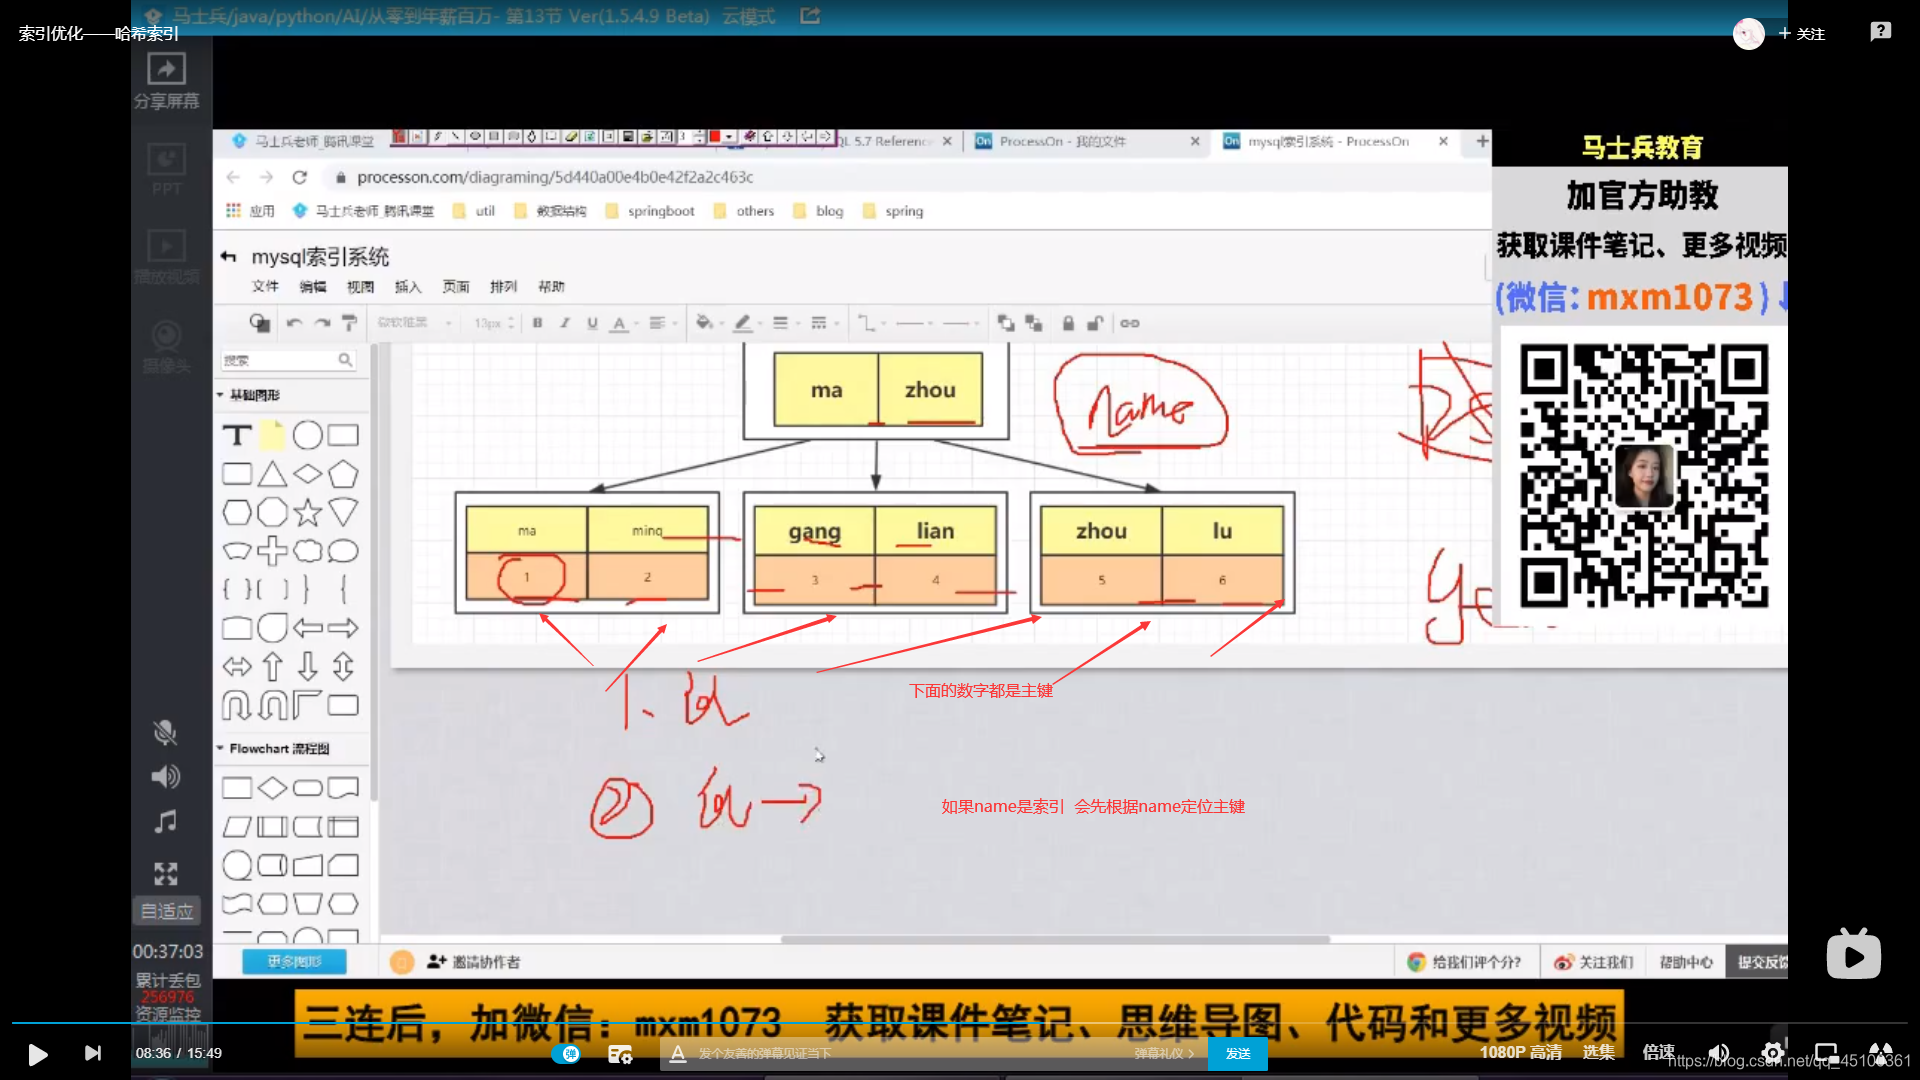
Task: Click the font size stepper
Action: click(511, 323)
